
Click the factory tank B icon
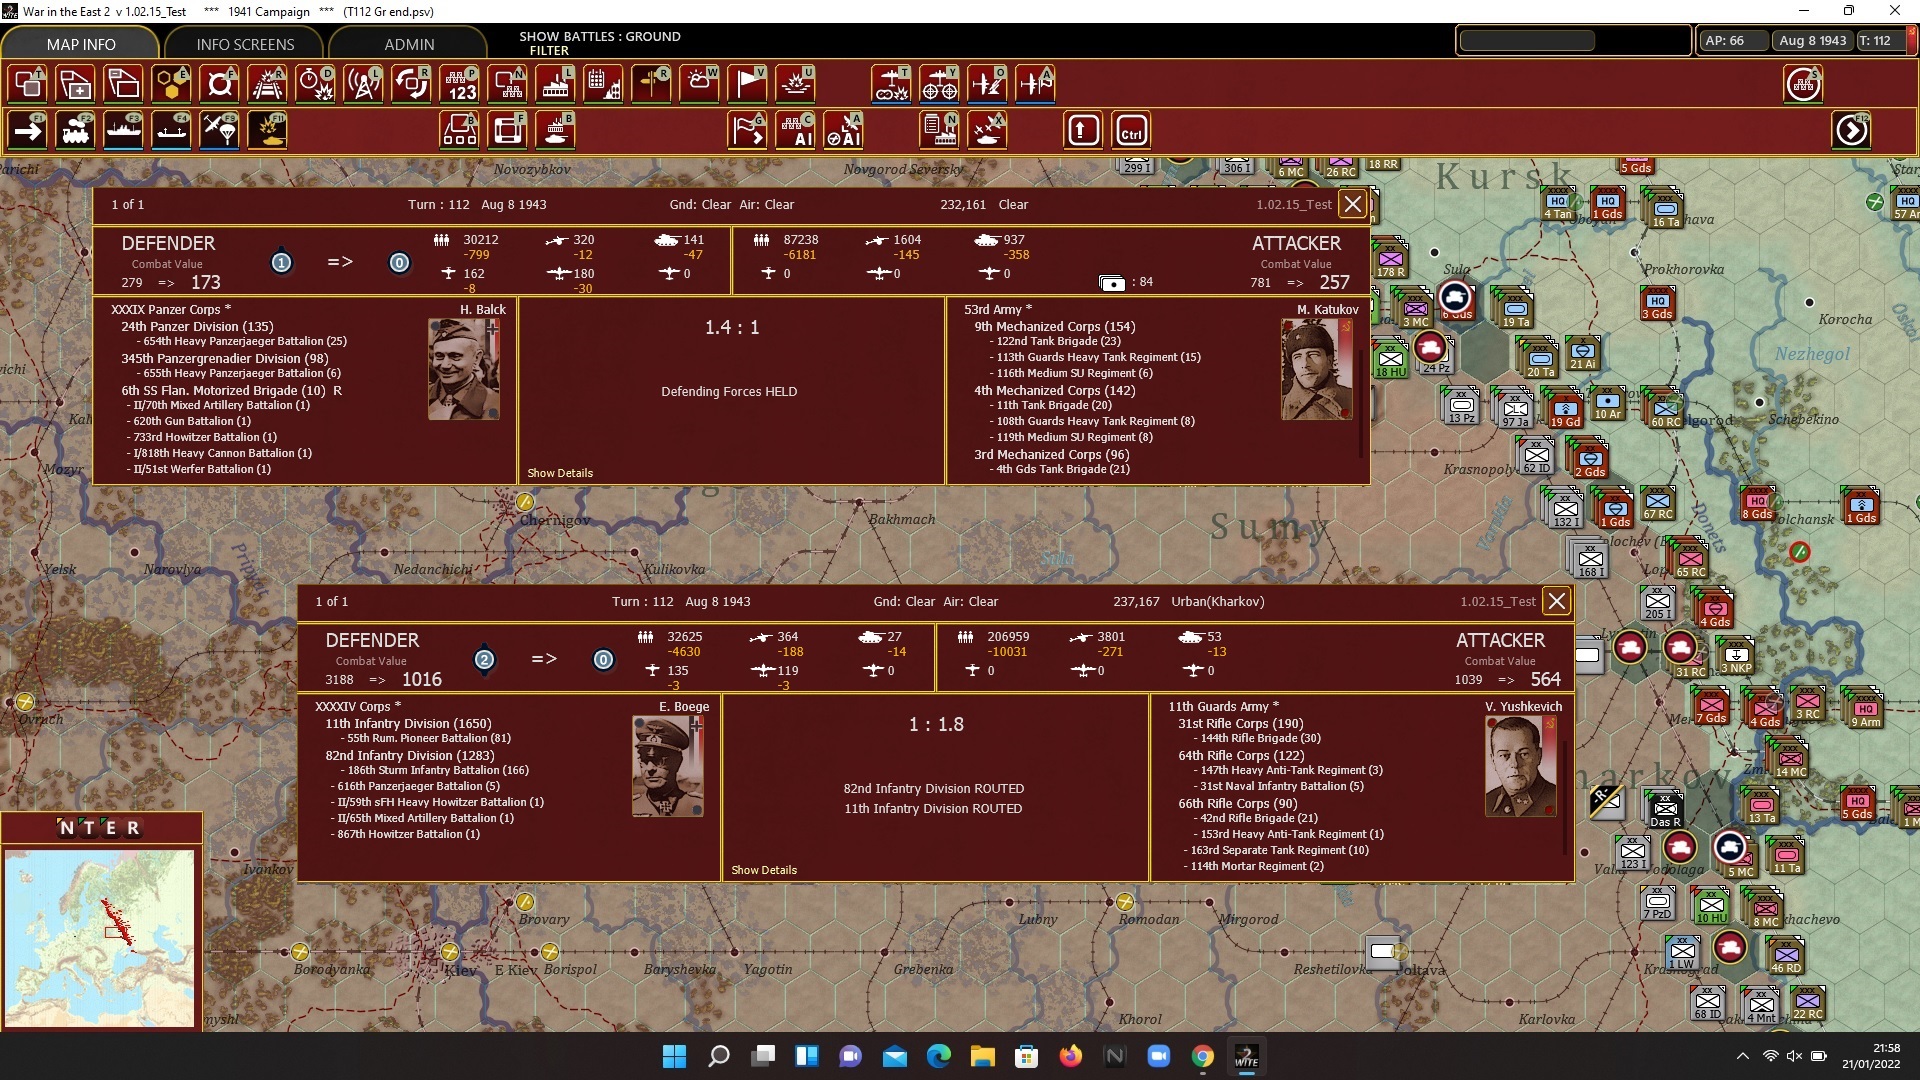click(x=556, y=131)
